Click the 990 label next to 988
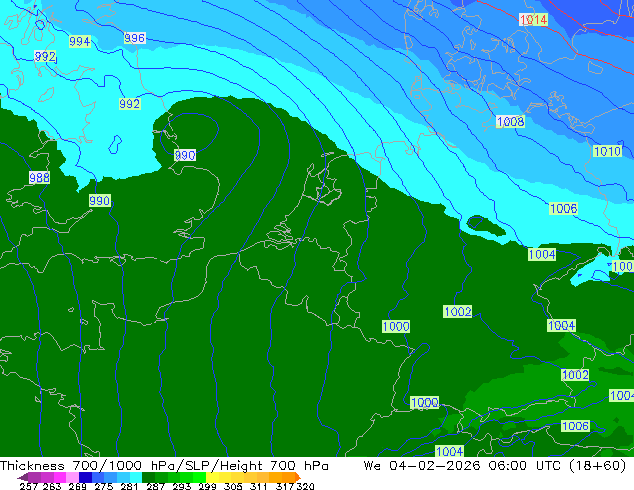Screen dimensions: 634x490 coord(99,201)
